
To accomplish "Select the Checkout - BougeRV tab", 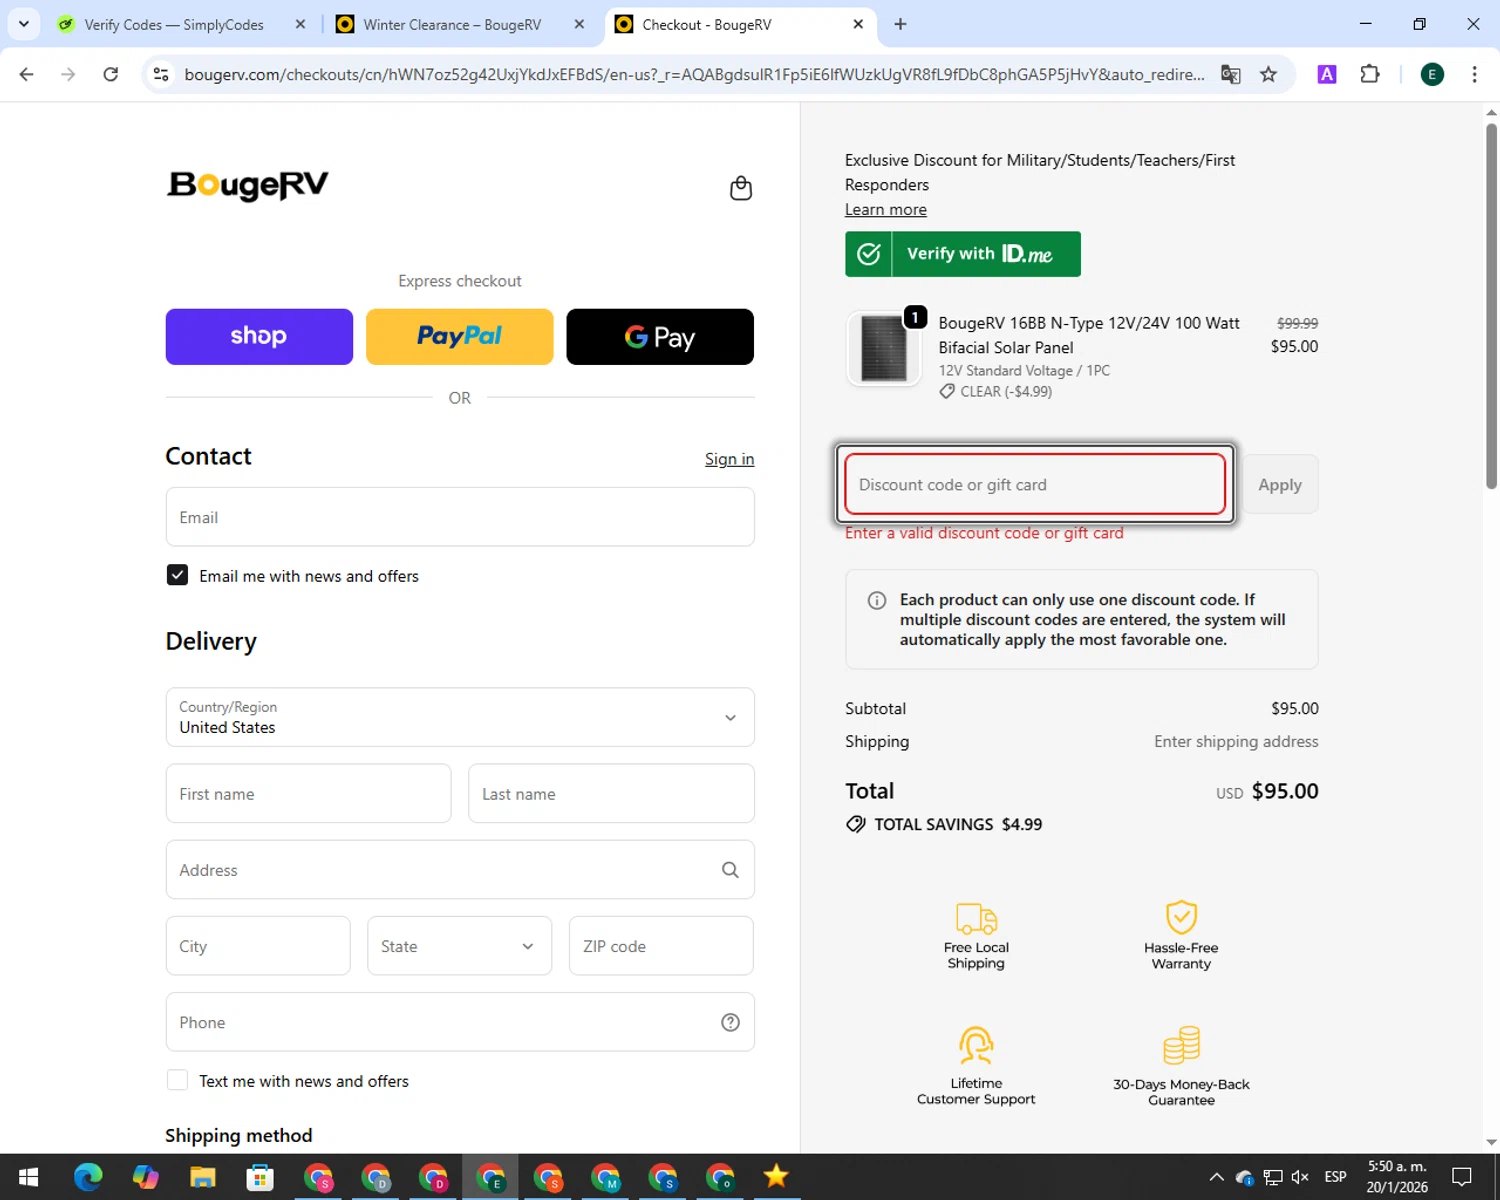I will tap(740, 24).
